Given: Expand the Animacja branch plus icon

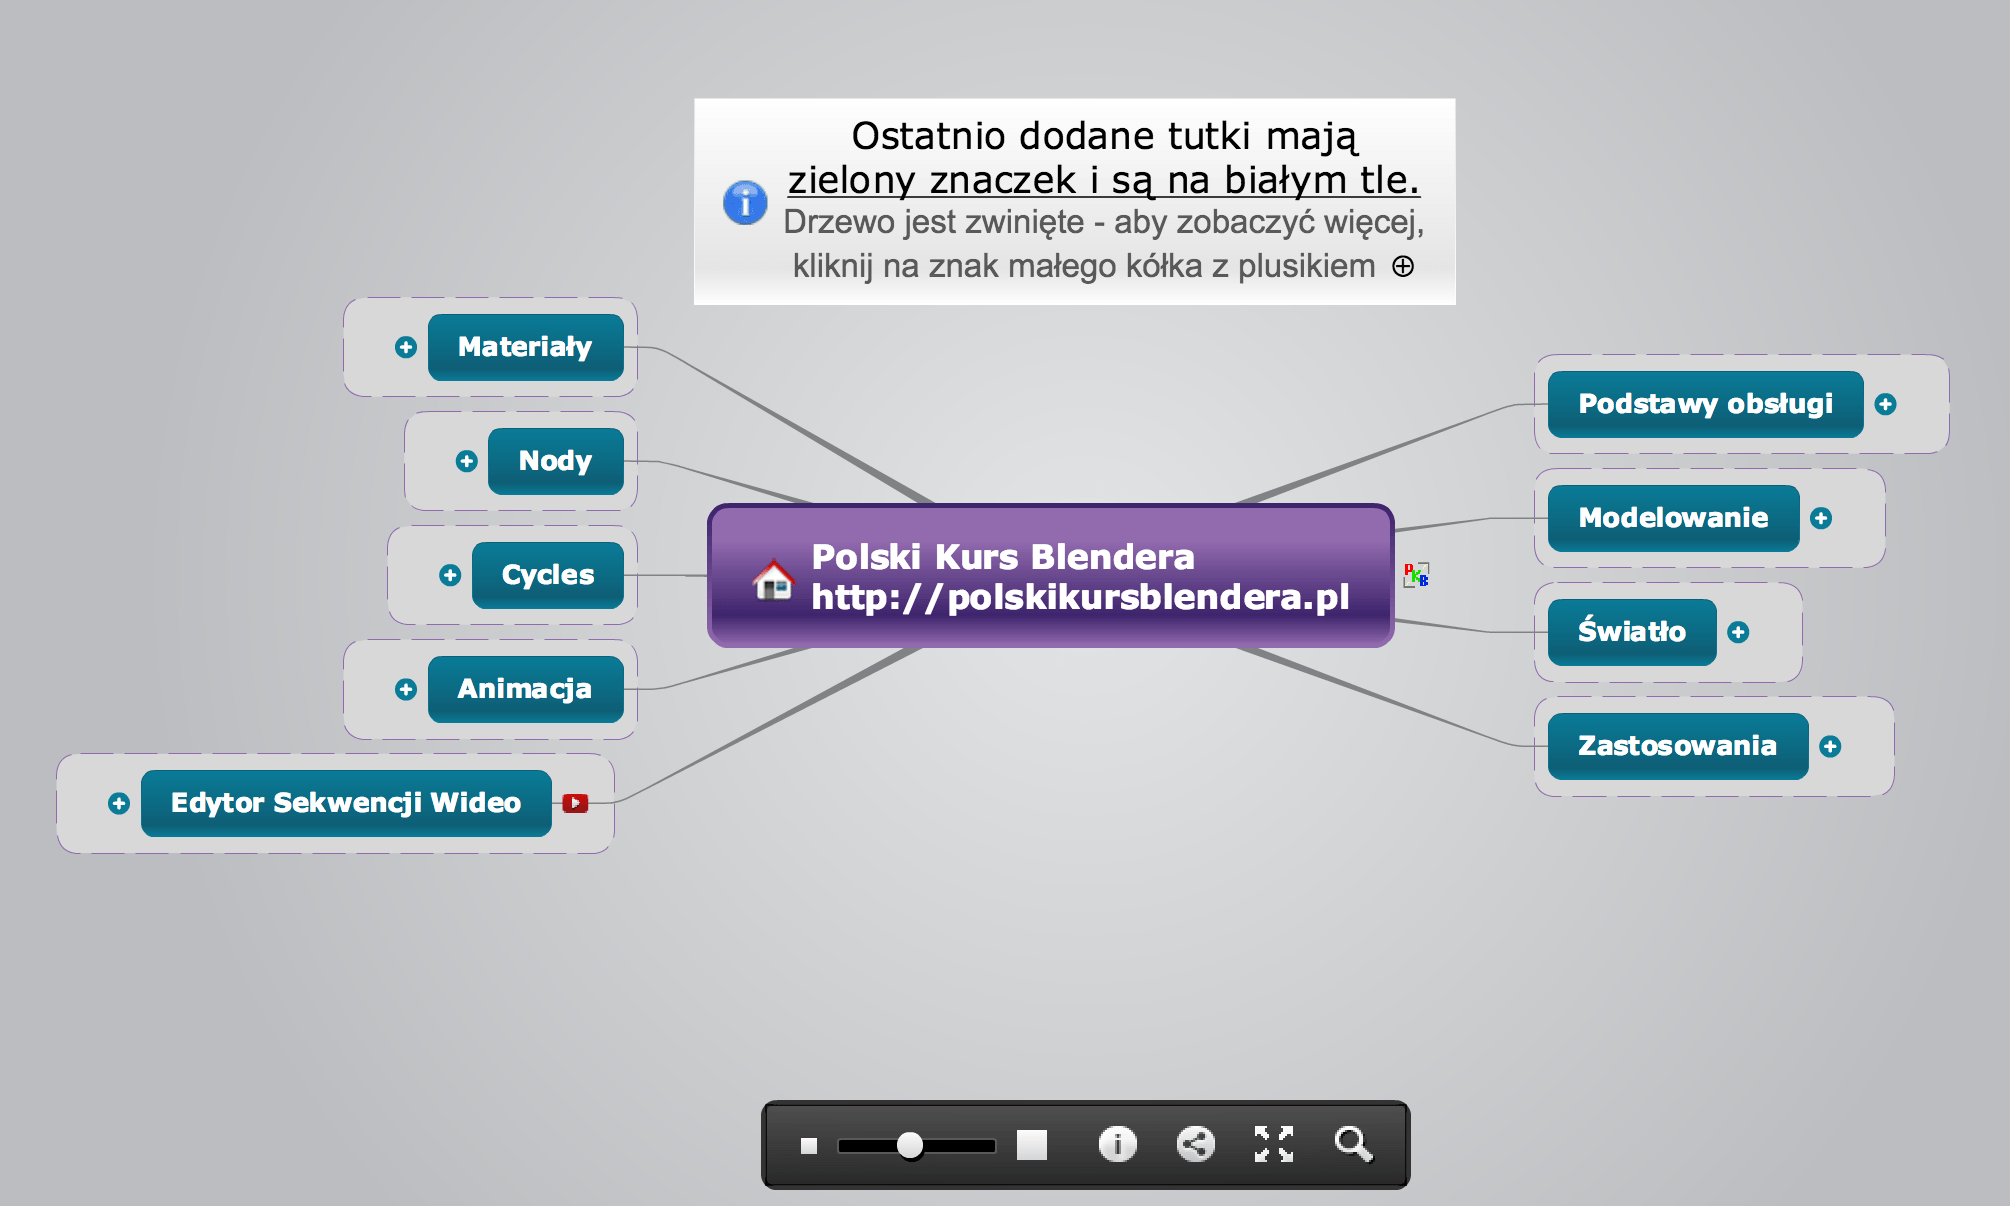Looking at the screenshot, I should (x=405, y=689).
